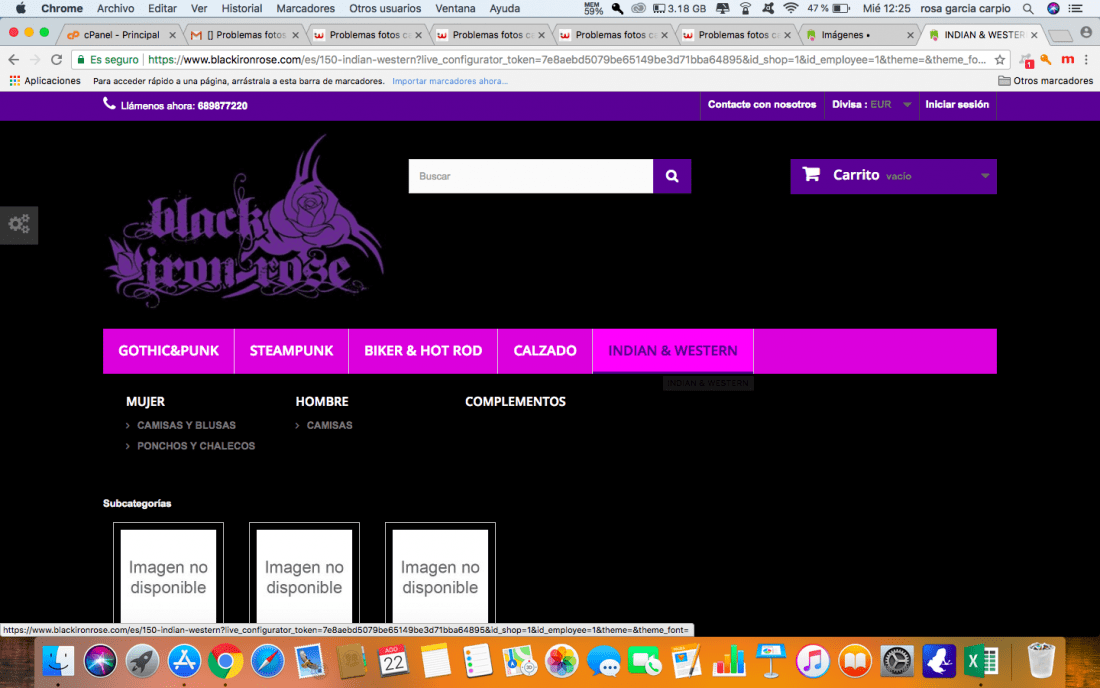This screenshot has width=1100, height=688.
Task: Open the STEAMPUNK menu tab
Action: (291, 351)
